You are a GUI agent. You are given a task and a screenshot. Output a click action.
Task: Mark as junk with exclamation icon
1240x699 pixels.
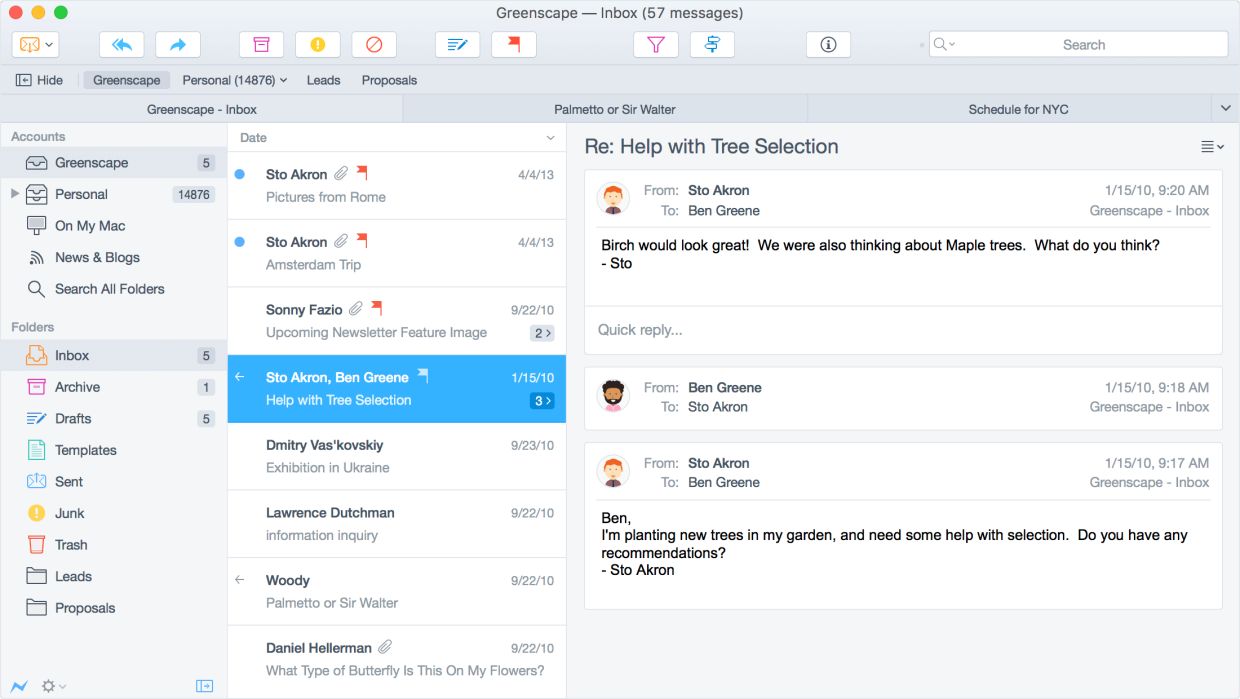click(x=318, y=45)
